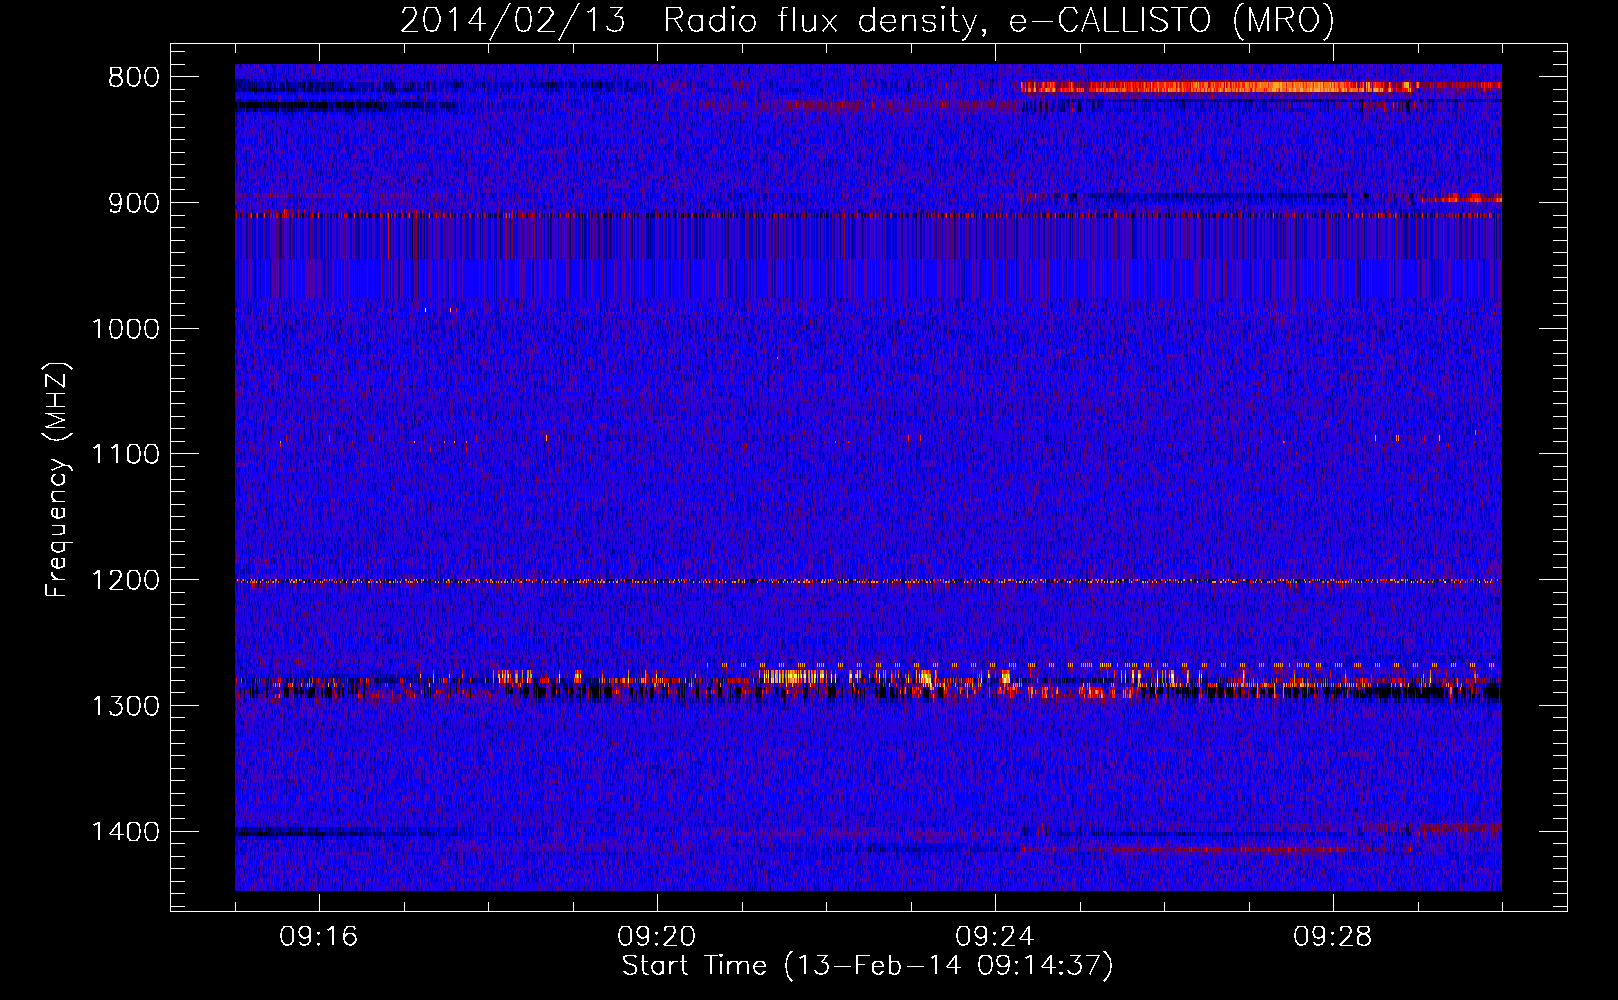Image resolution: width=1618 pixels, height=1000 pixels.
Task: Click the 09:28 time tick label
Action: 1332,937
